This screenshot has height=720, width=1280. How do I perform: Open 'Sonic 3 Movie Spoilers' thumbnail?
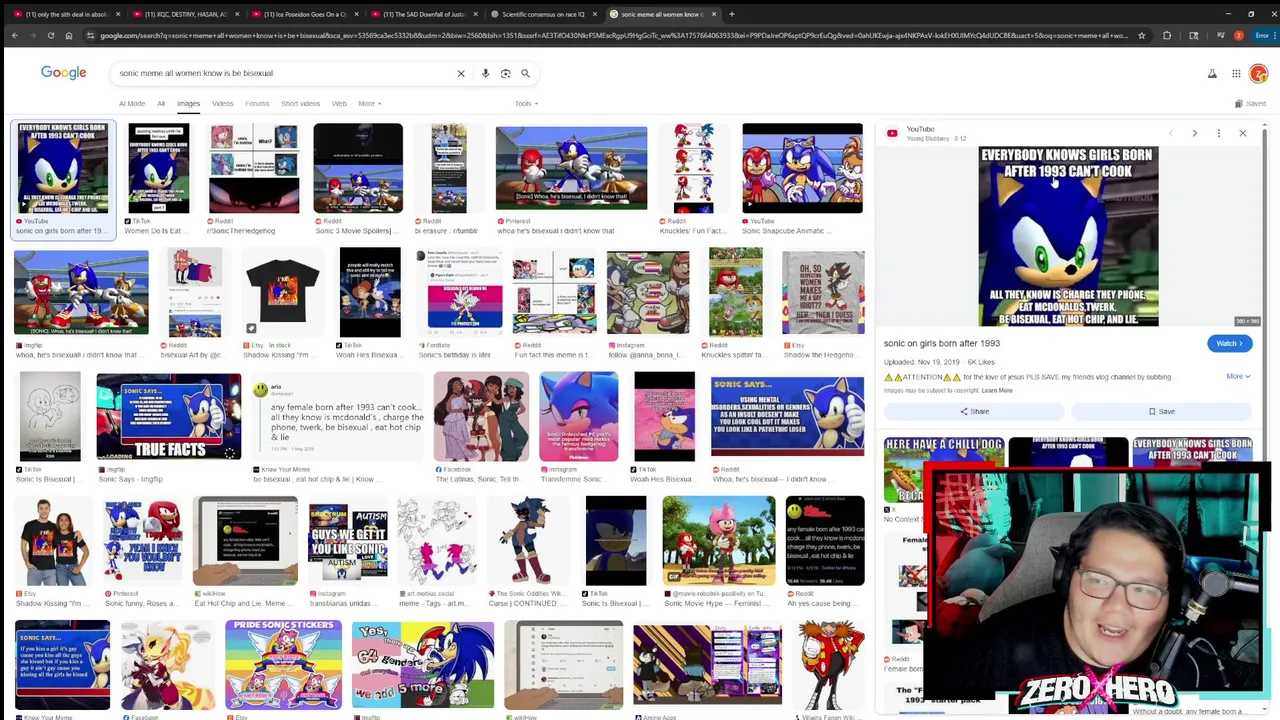pos(358,168)
